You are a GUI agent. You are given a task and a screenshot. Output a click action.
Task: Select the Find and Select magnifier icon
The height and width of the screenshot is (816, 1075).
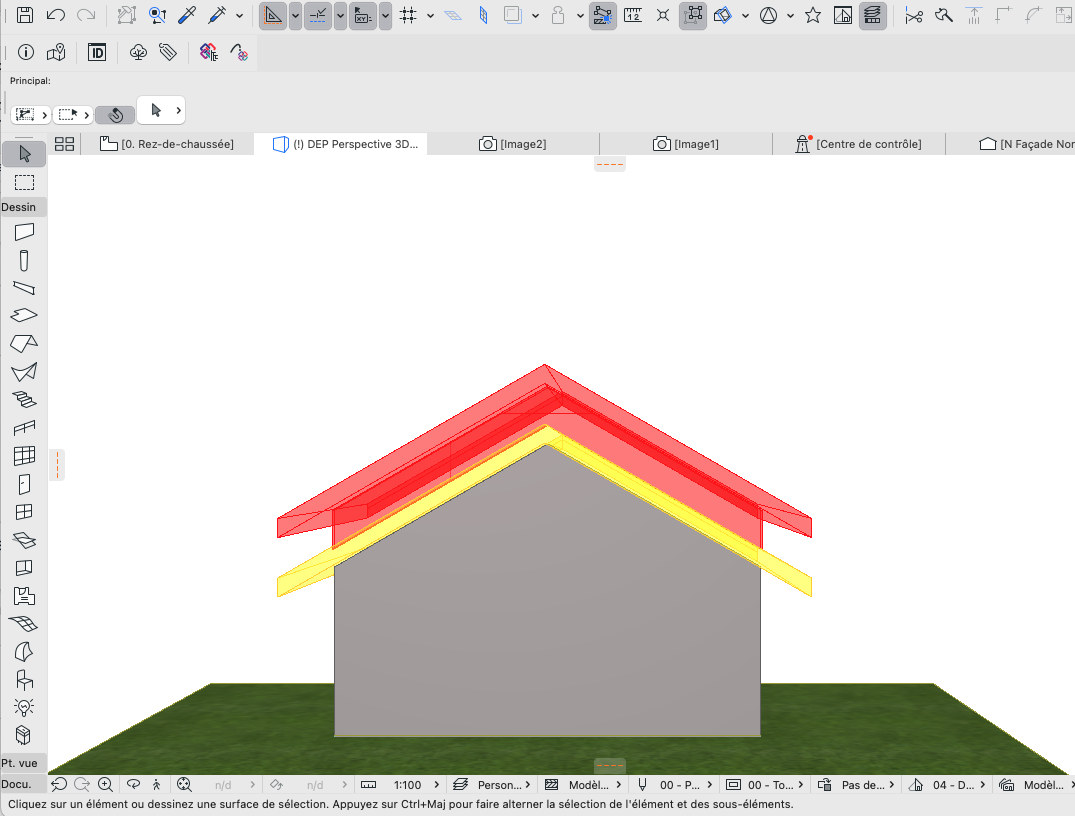coord(157,15)
